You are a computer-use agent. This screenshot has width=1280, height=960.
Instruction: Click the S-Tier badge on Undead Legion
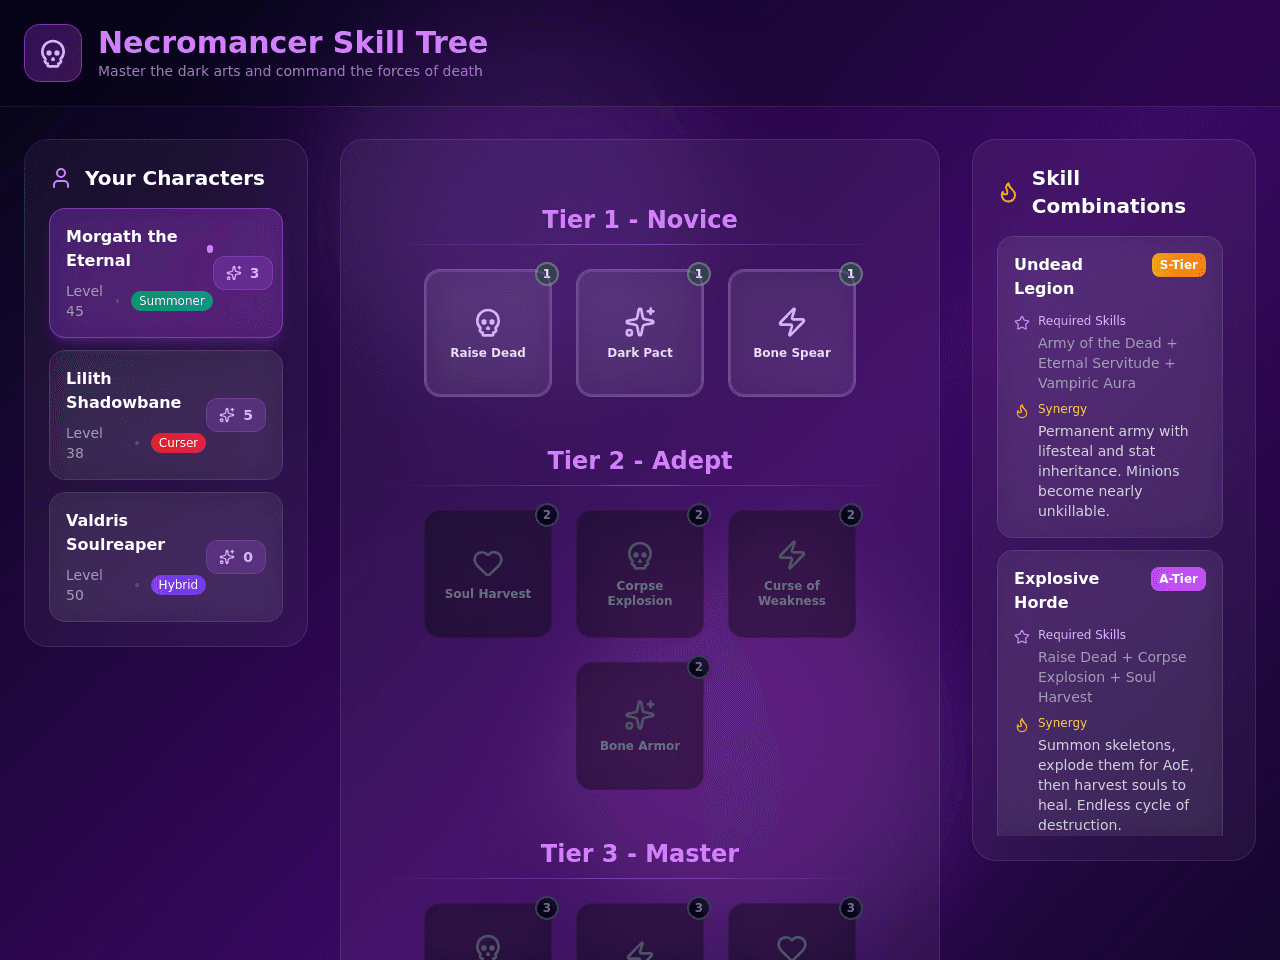pos(1179,265)
